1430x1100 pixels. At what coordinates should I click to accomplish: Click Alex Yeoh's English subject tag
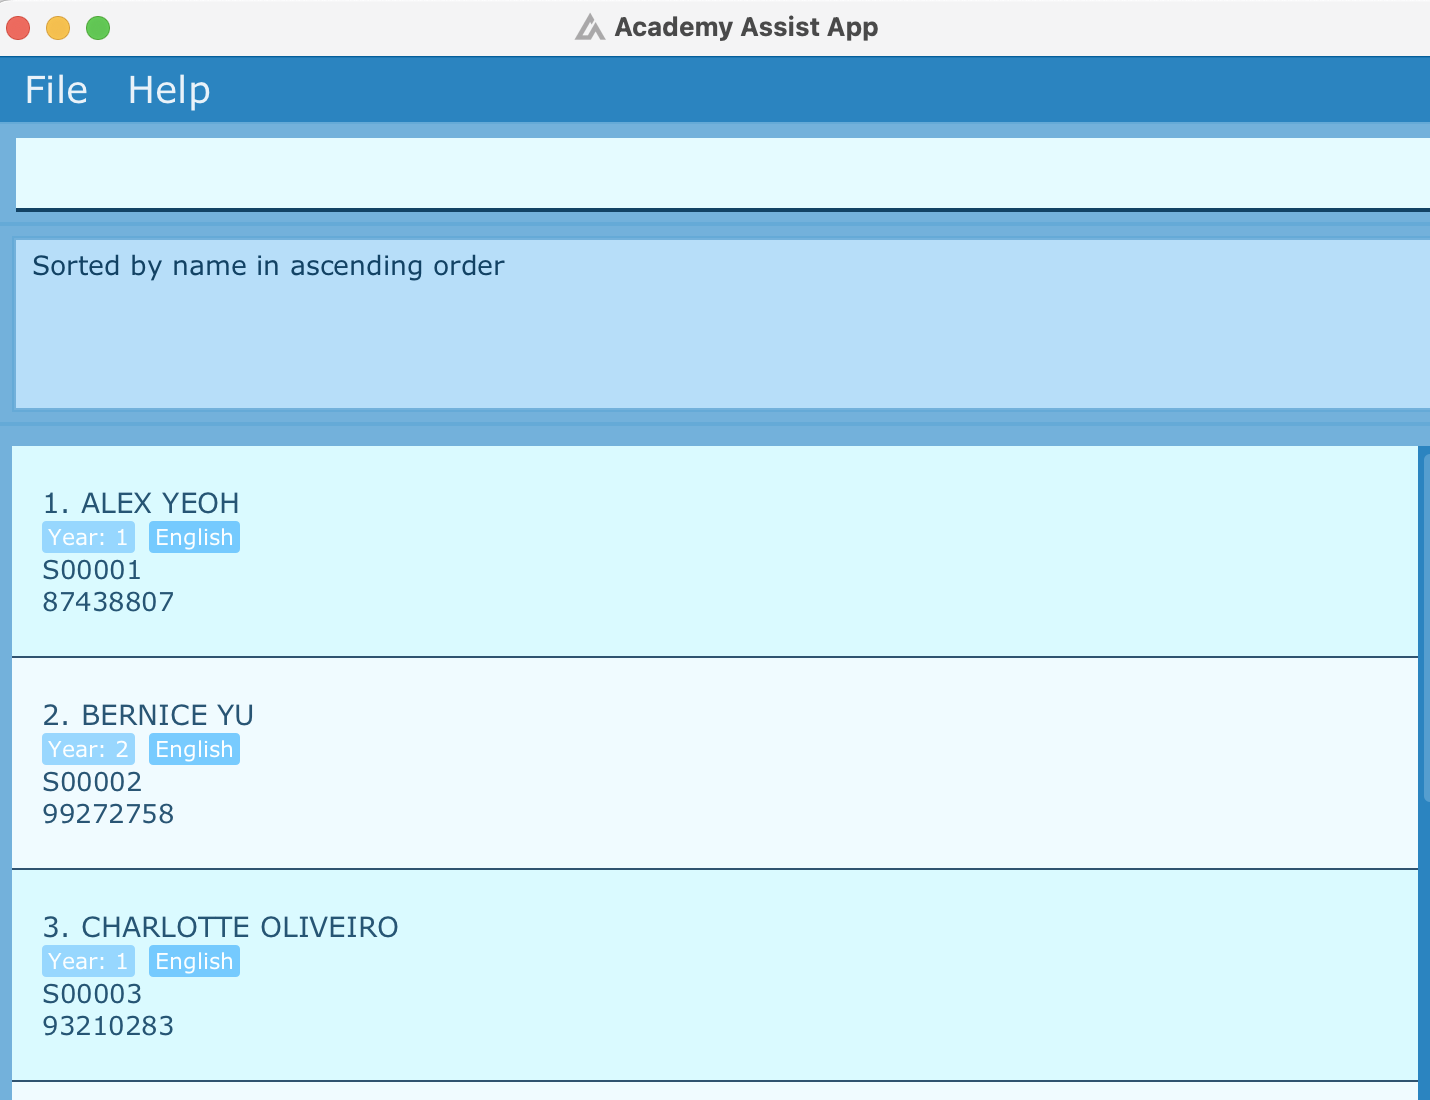point(194,537)
